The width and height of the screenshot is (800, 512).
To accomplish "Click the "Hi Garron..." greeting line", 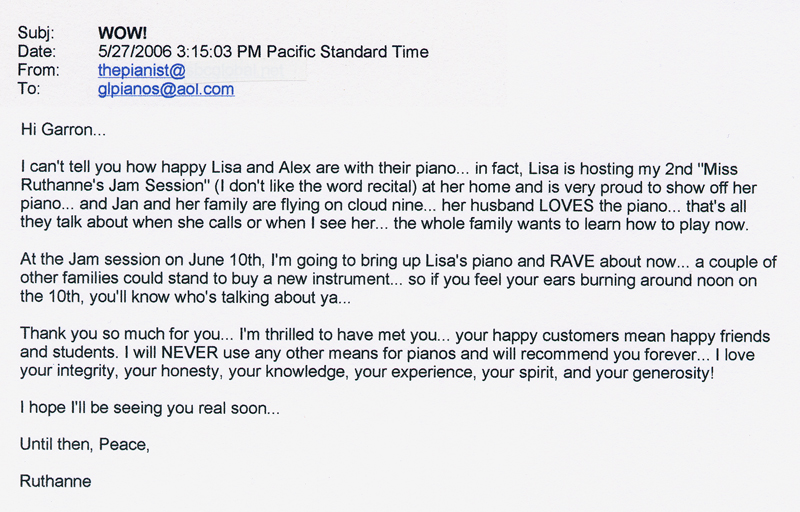I will [64, 129].
